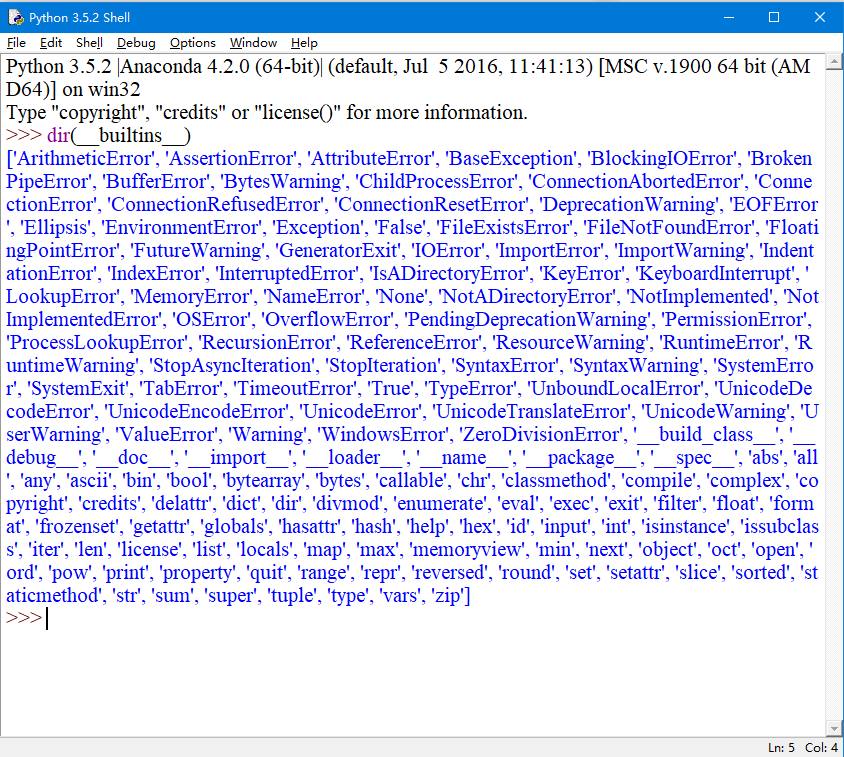Screen dimensions: 844x757
Task: Open the Options menu
Action: 193,43
